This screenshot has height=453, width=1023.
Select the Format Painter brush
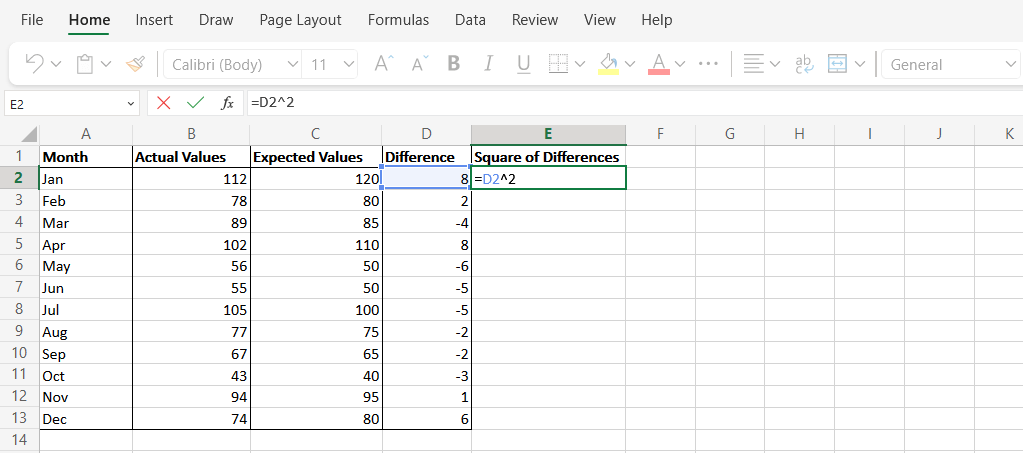tap(135, 64)
